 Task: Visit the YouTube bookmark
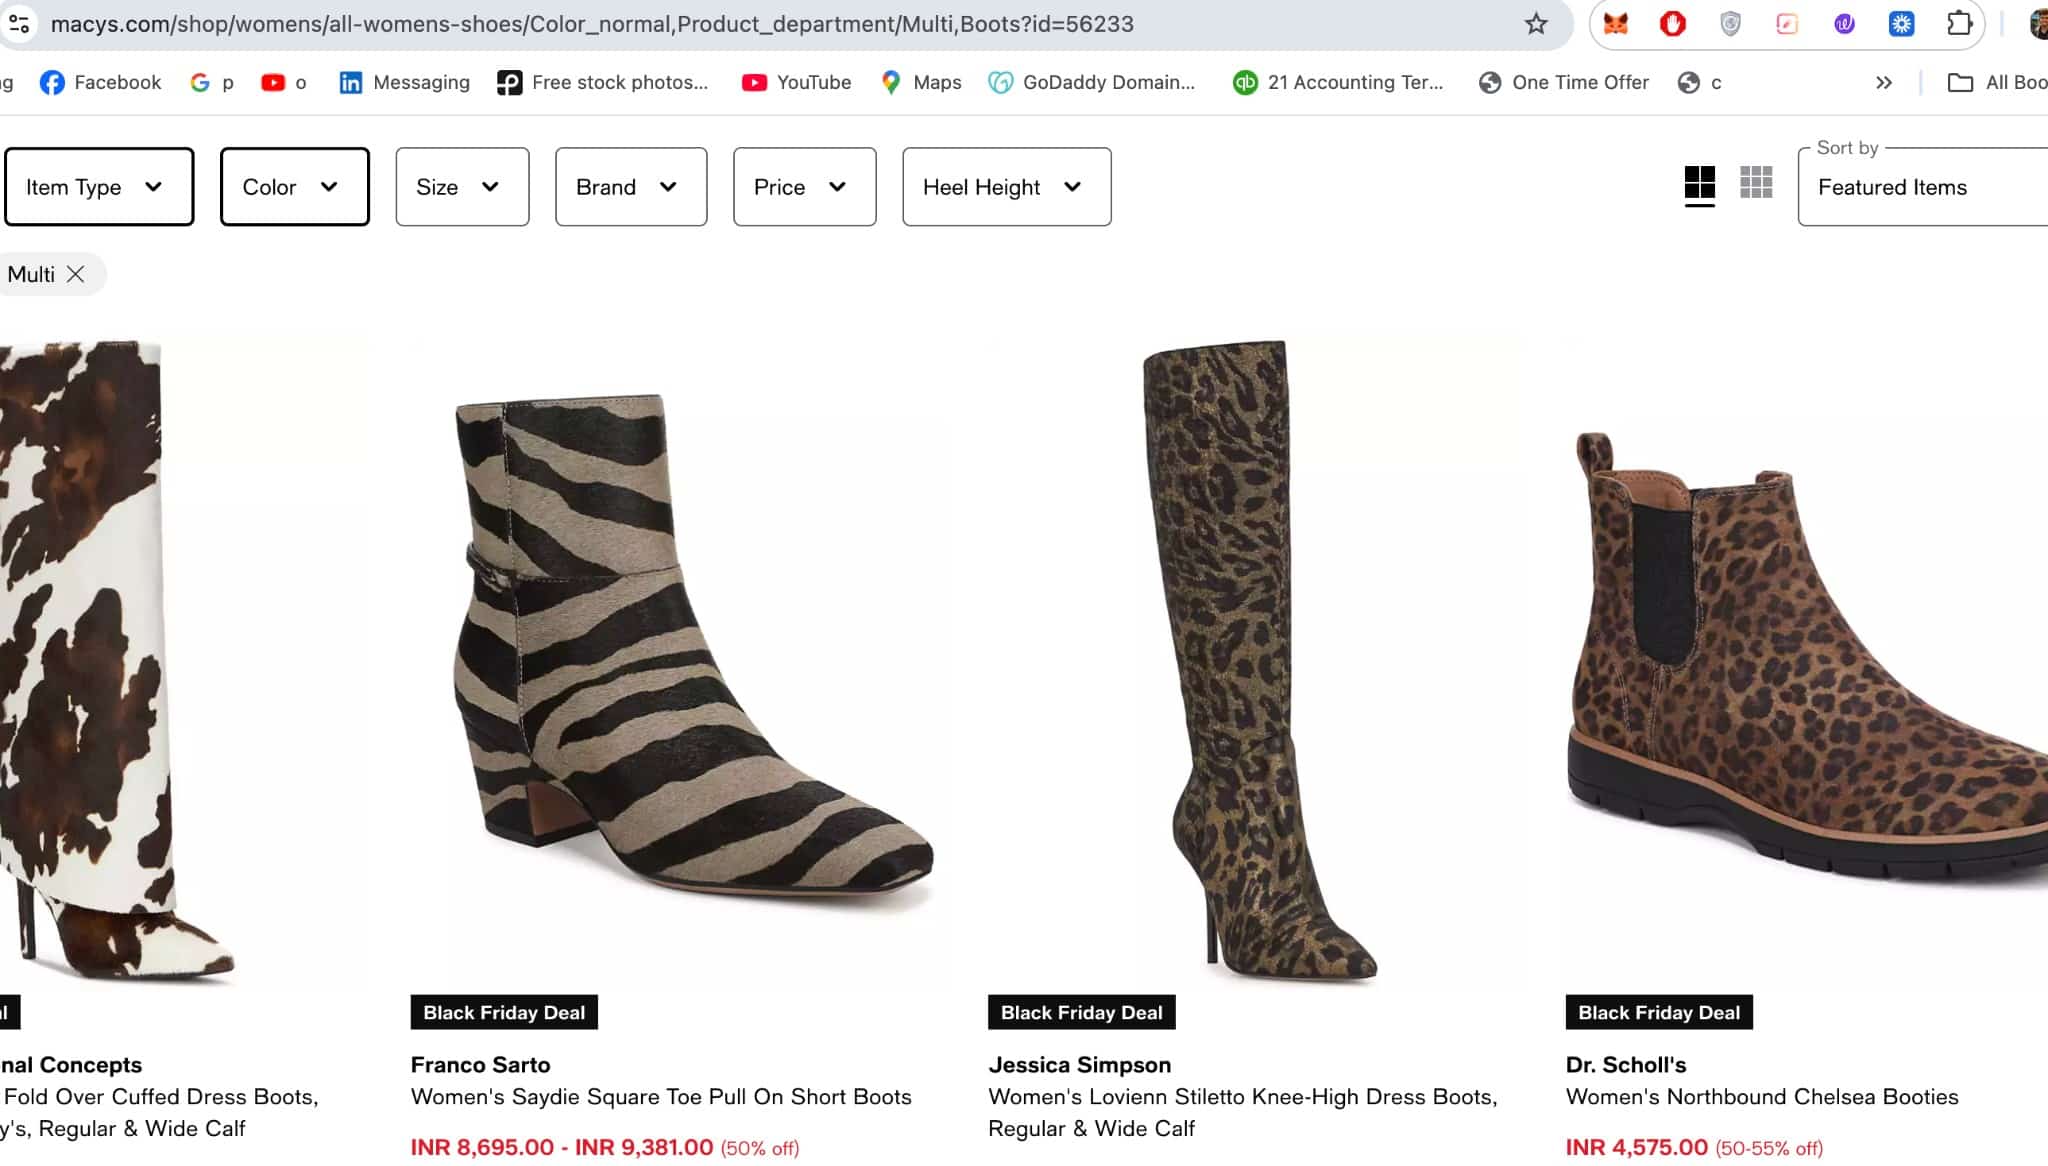[795, 82]
